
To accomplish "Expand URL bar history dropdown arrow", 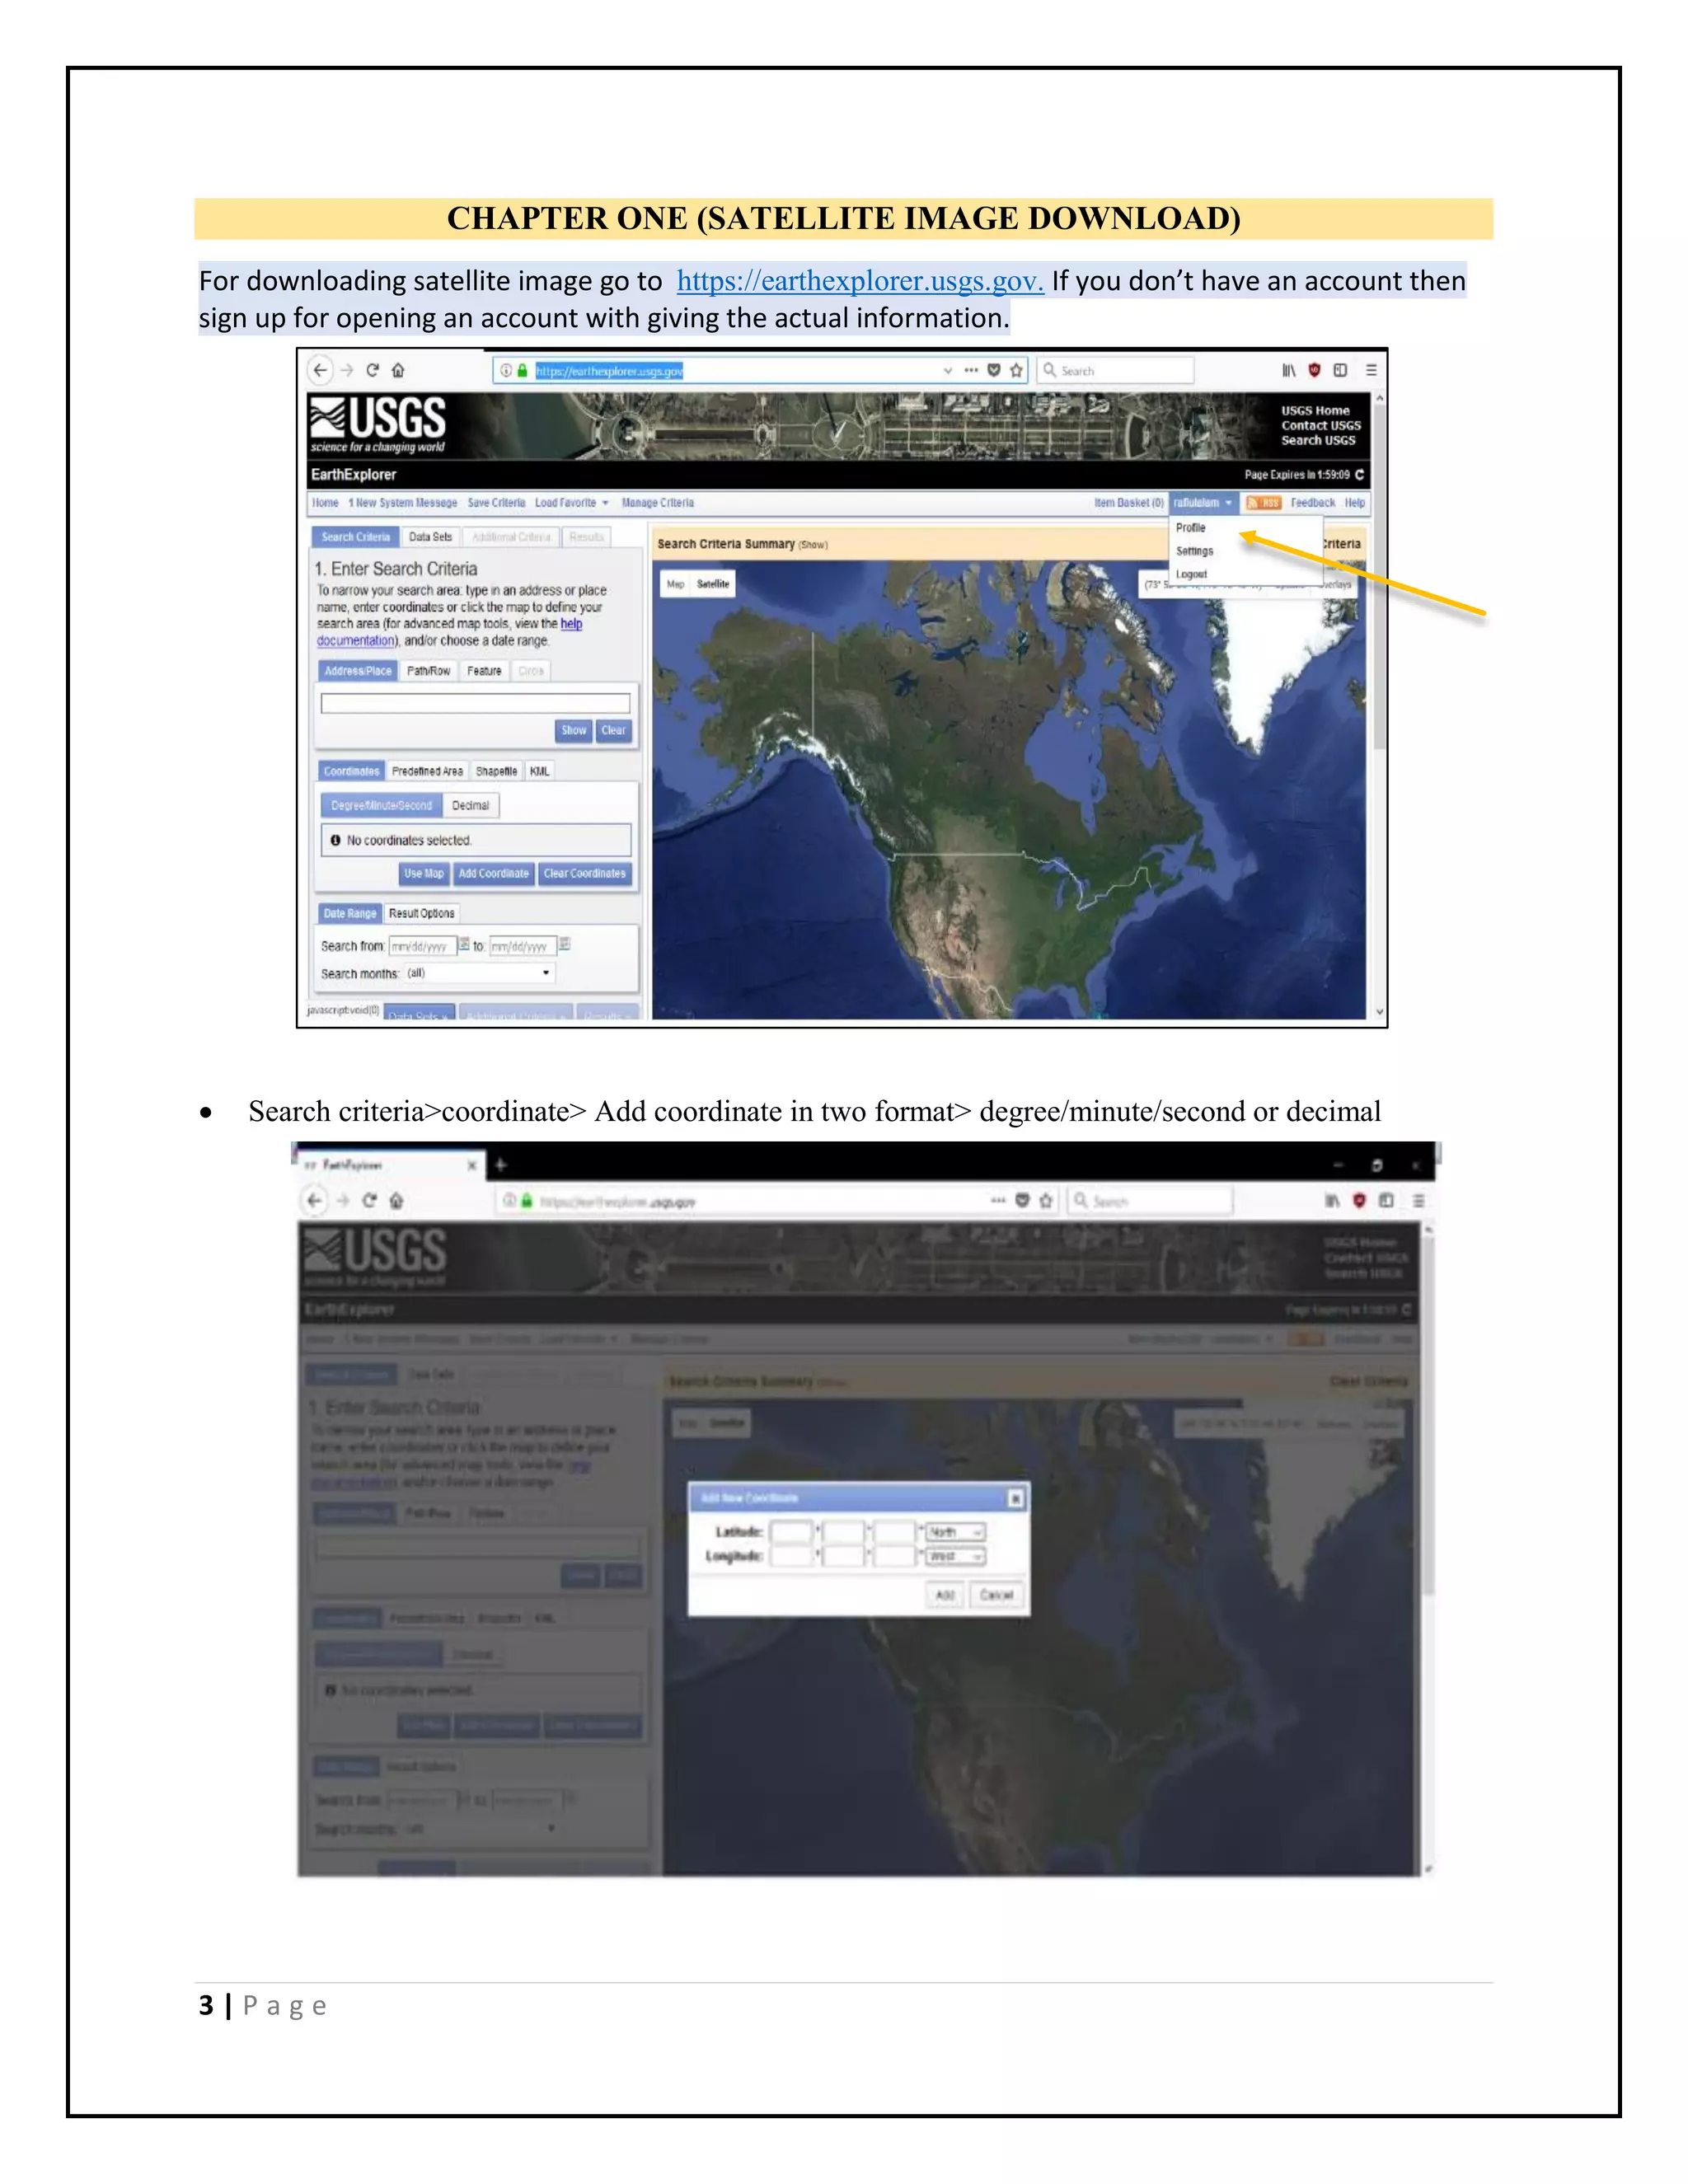I will tap(947, 370).
